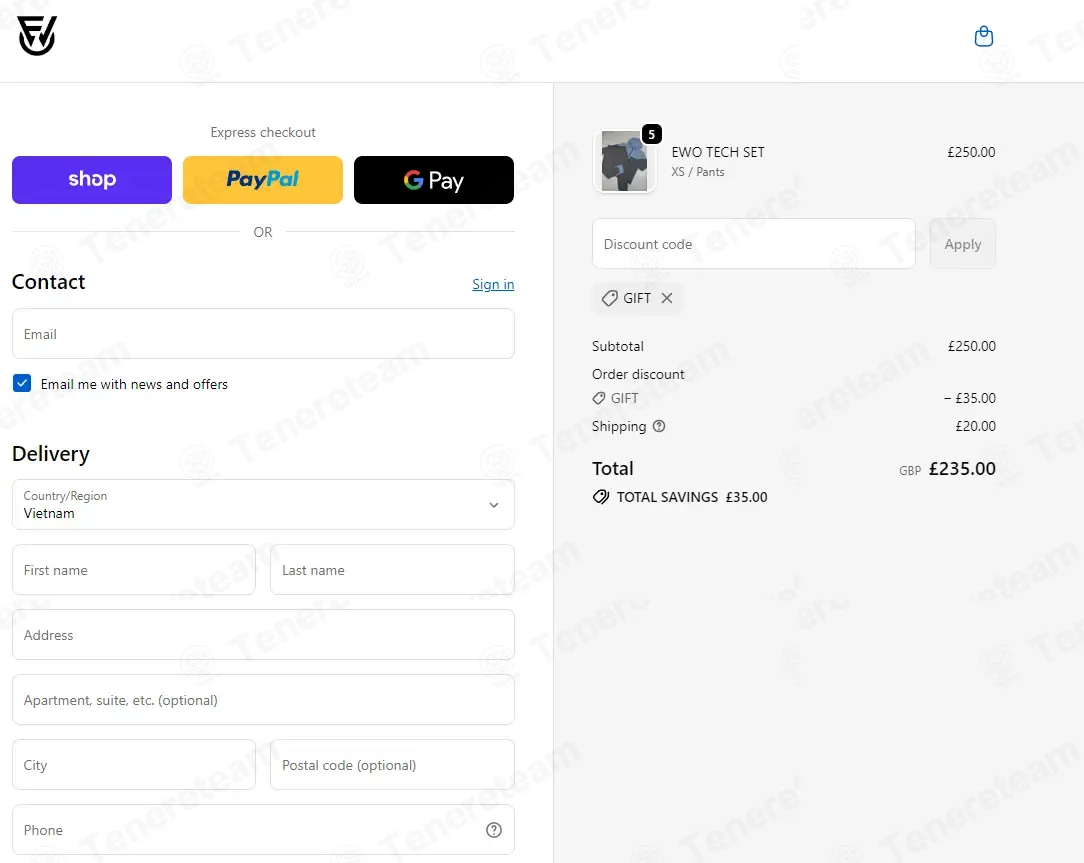Click the Total Savings tag icon

[x=601, y=497]
